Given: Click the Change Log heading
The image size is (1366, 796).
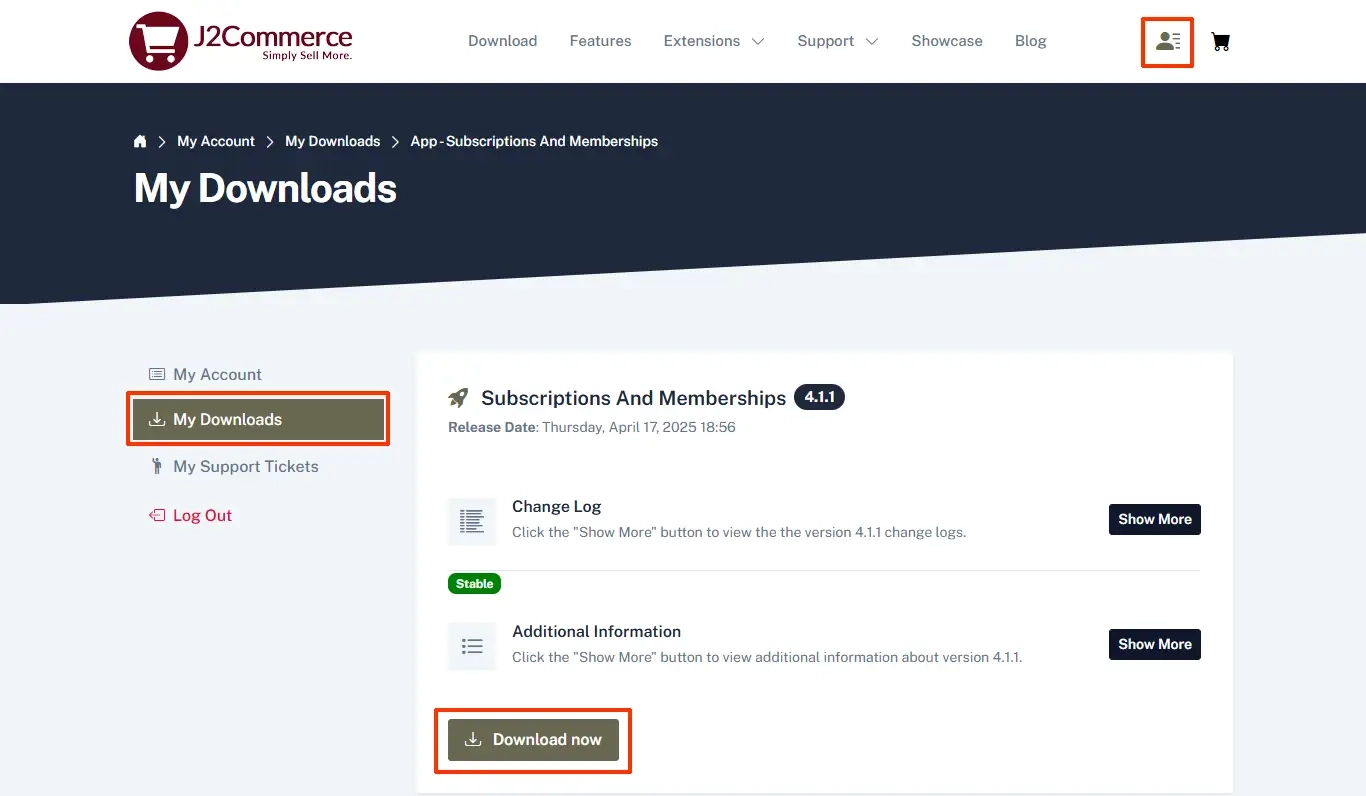Looking at the screenshot, I should pos(557,506).
